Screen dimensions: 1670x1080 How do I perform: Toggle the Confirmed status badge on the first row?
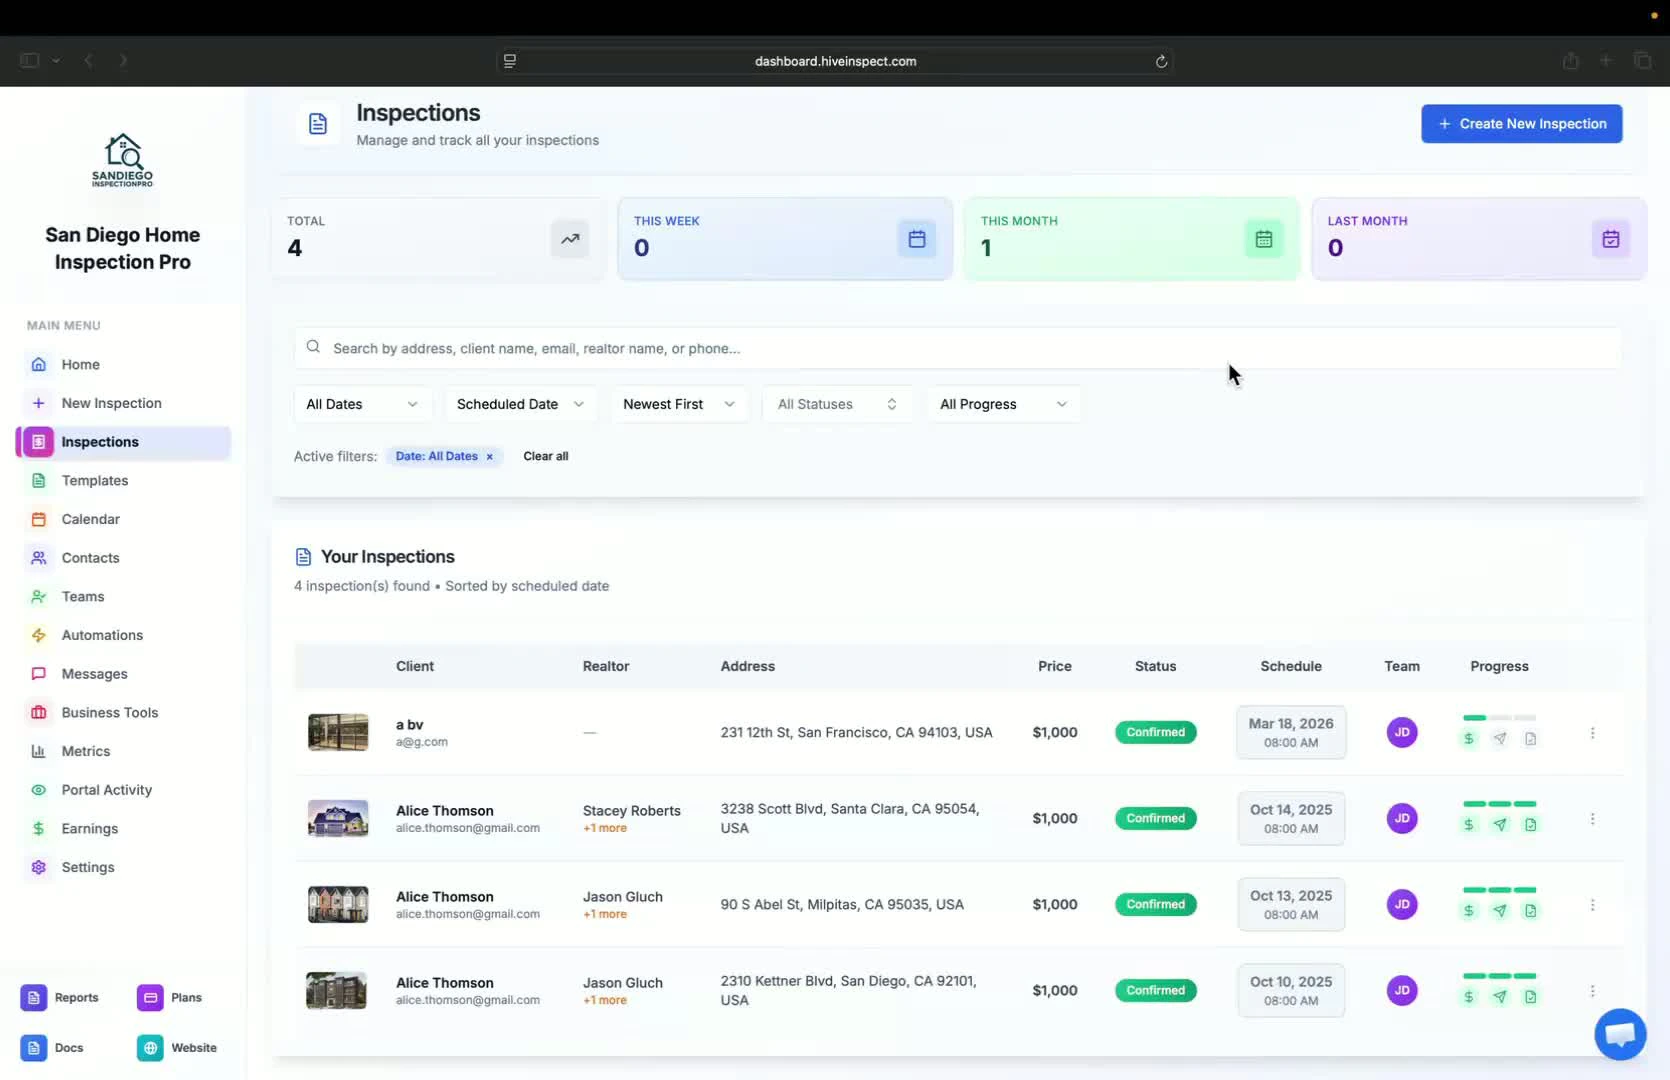1154,732
